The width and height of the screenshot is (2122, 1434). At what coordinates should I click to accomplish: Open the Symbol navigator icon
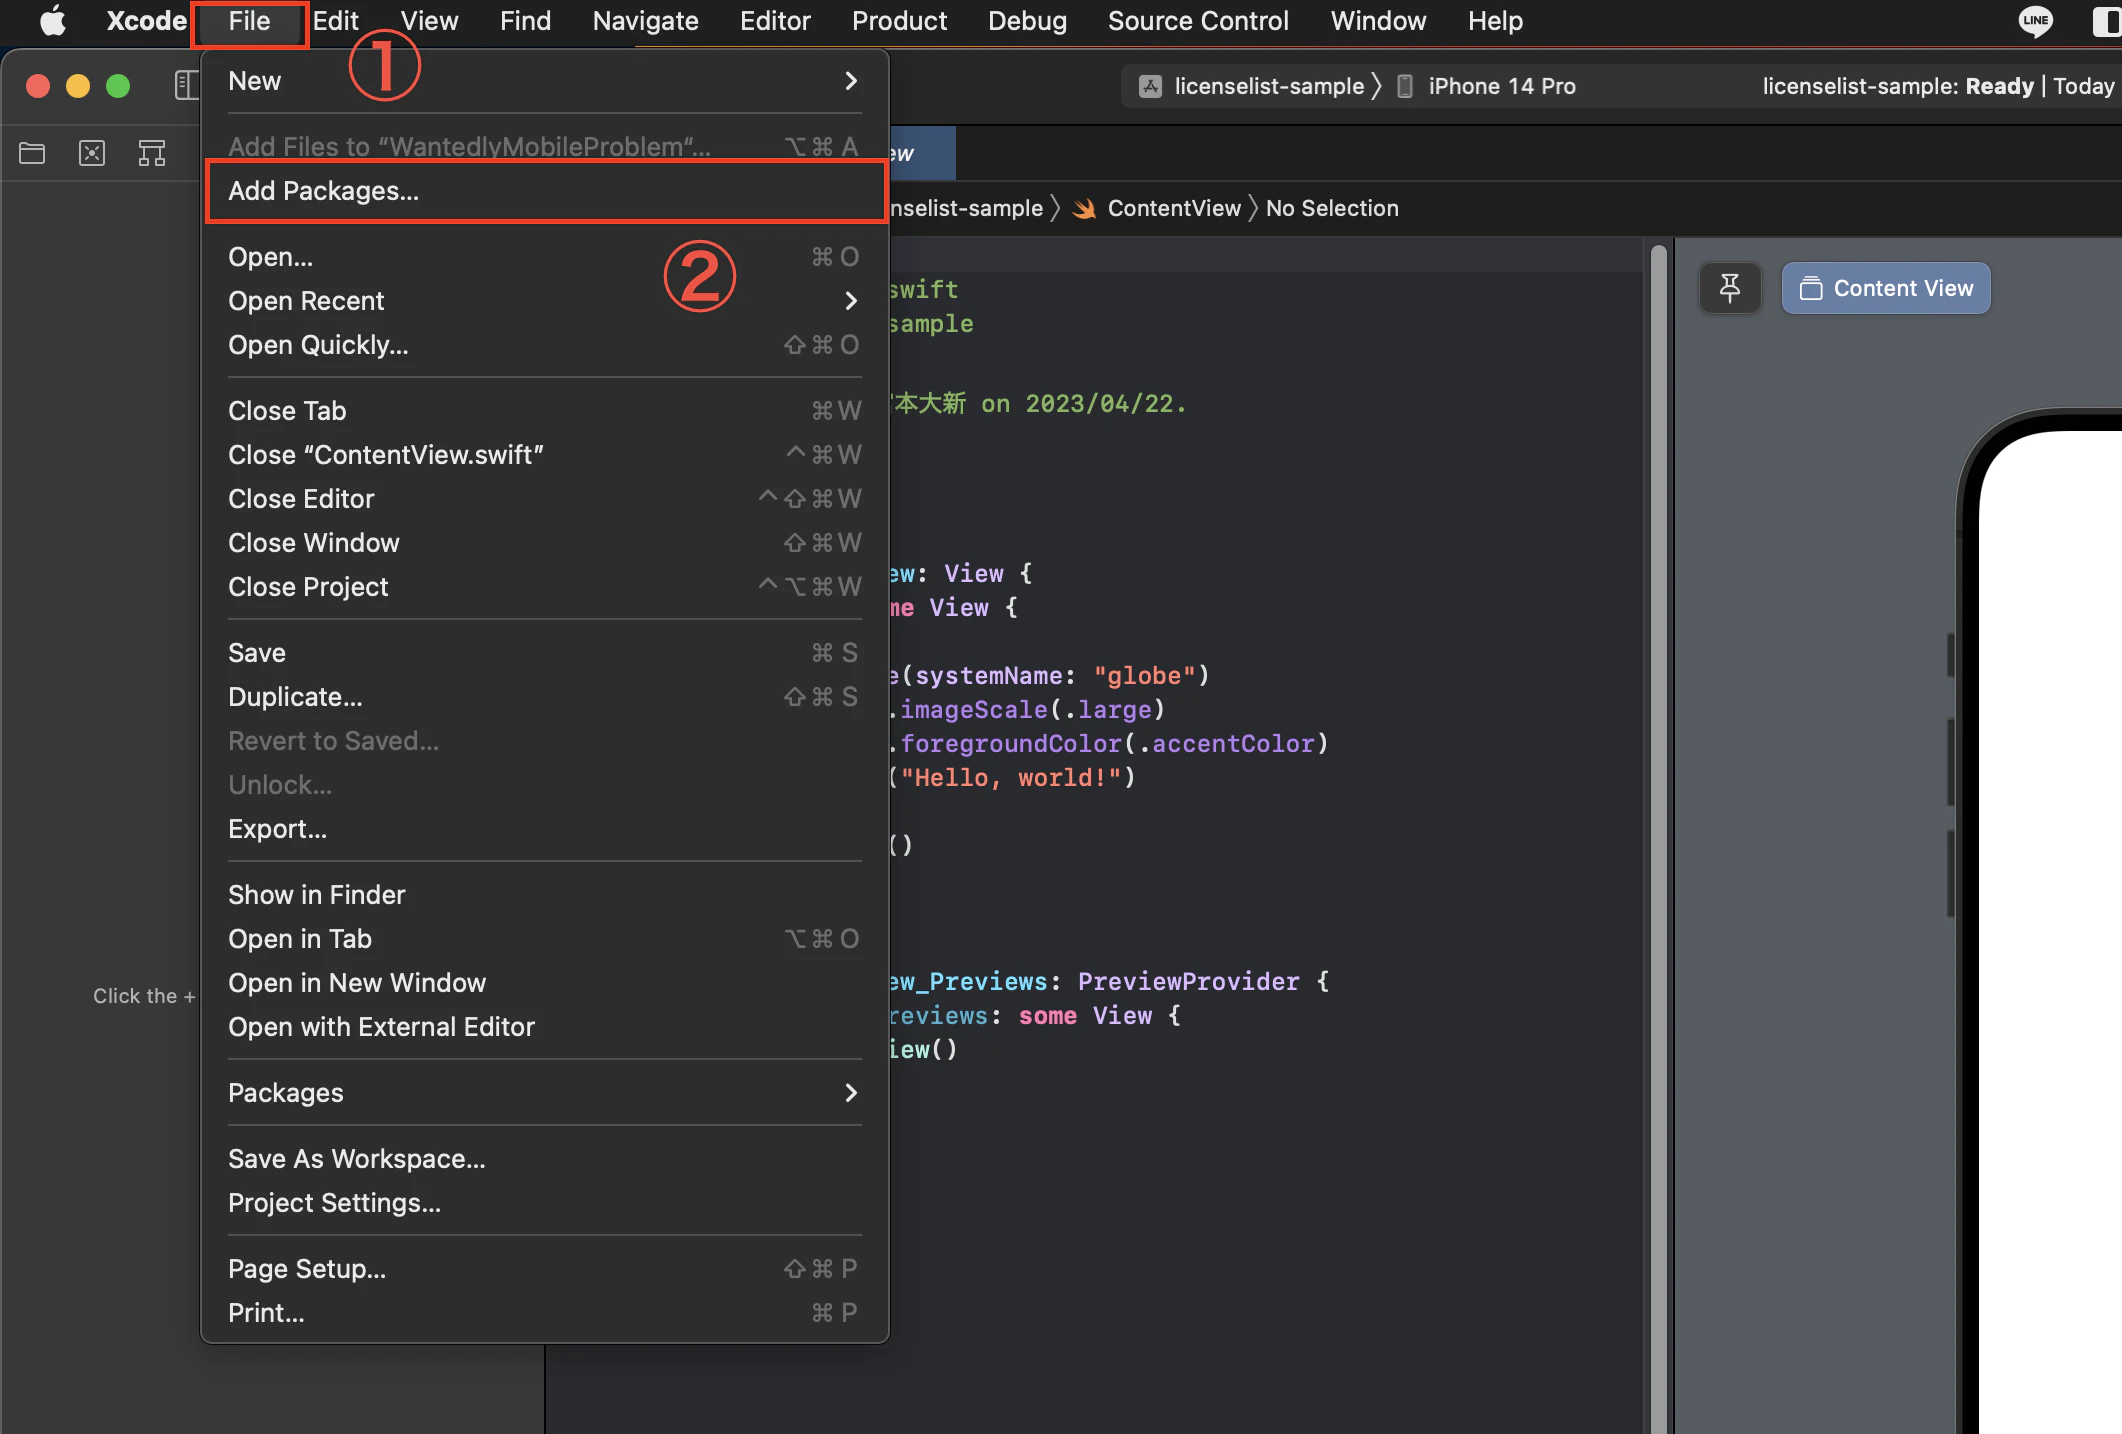pyautogui.click(x=152, y=153)
